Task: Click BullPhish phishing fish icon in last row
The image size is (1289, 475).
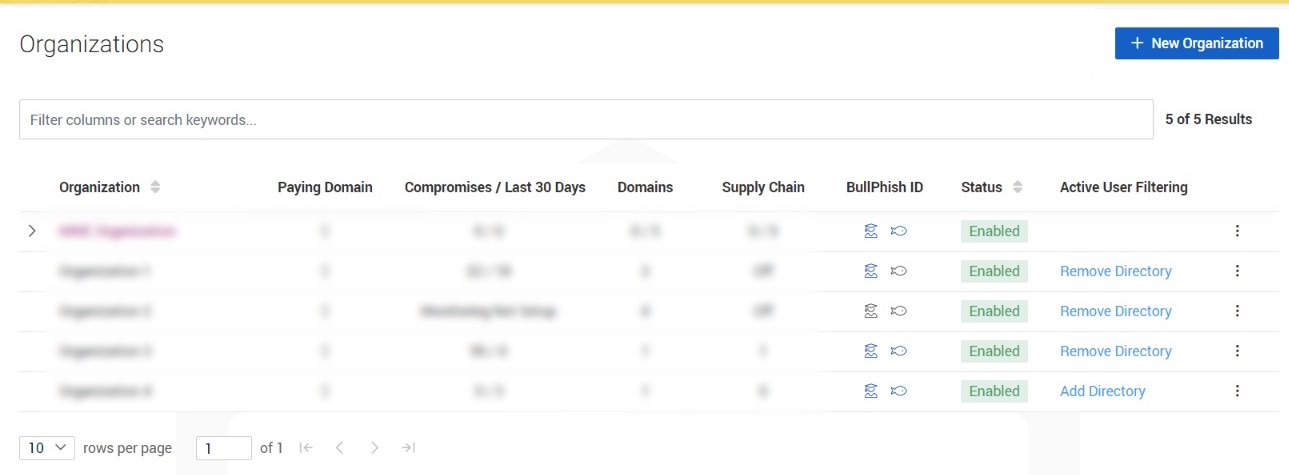Action: (x=898, y=391)
